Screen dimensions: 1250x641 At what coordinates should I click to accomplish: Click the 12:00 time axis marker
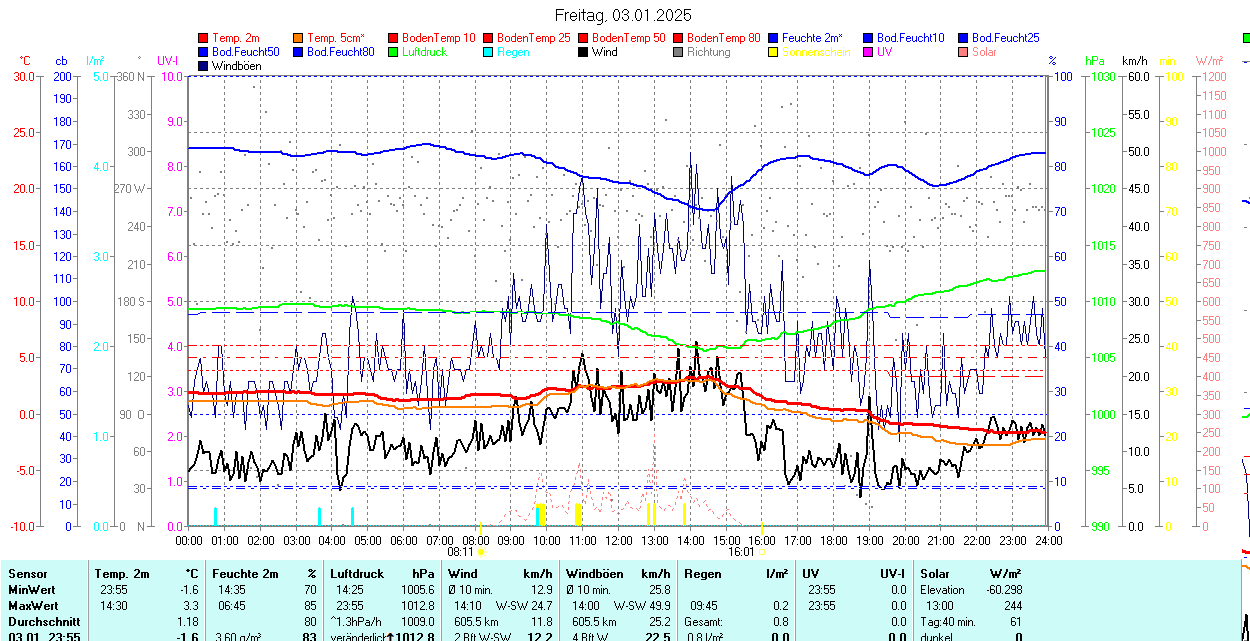619,540
